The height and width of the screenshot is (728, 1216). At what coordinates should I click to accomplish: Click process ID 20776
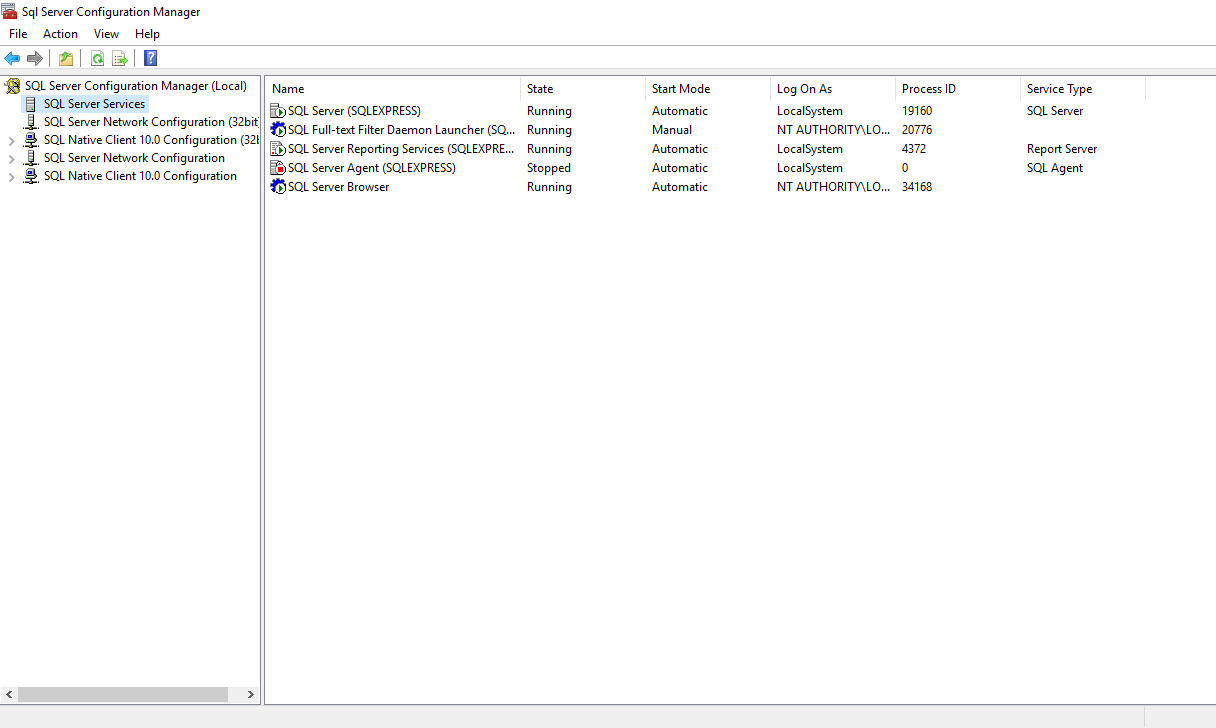(917, 130)
